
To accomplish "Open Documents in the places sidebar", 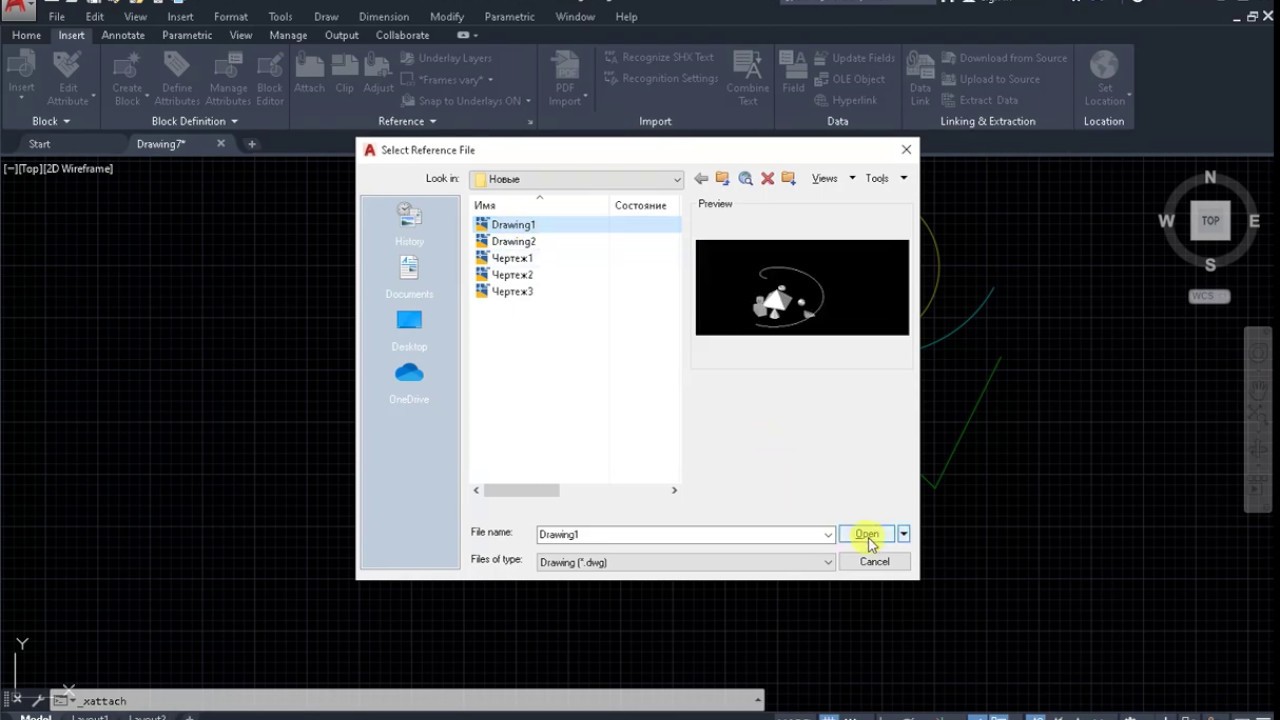I will 409,277.
